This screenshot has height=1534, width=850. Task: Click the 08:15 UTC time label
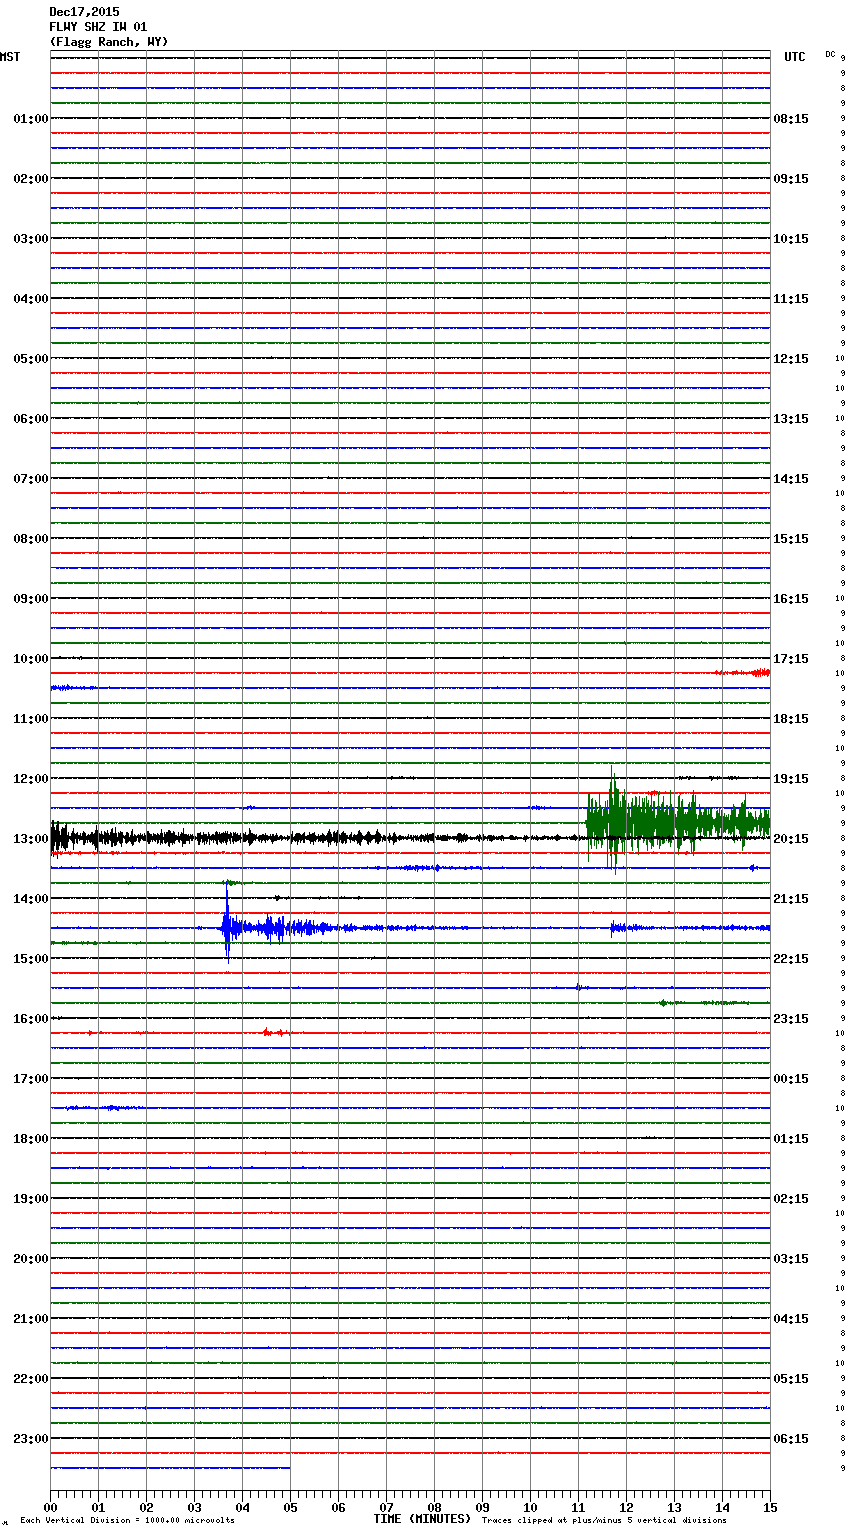(791, 119)
